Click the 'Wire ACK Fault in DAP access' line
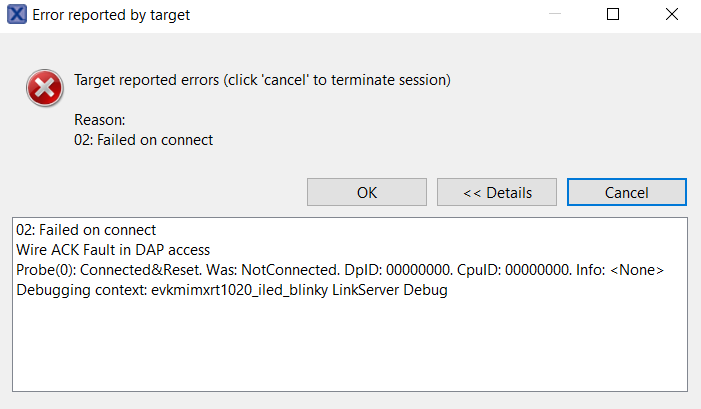This screenshot has width=701, height=409. [113, 250]
